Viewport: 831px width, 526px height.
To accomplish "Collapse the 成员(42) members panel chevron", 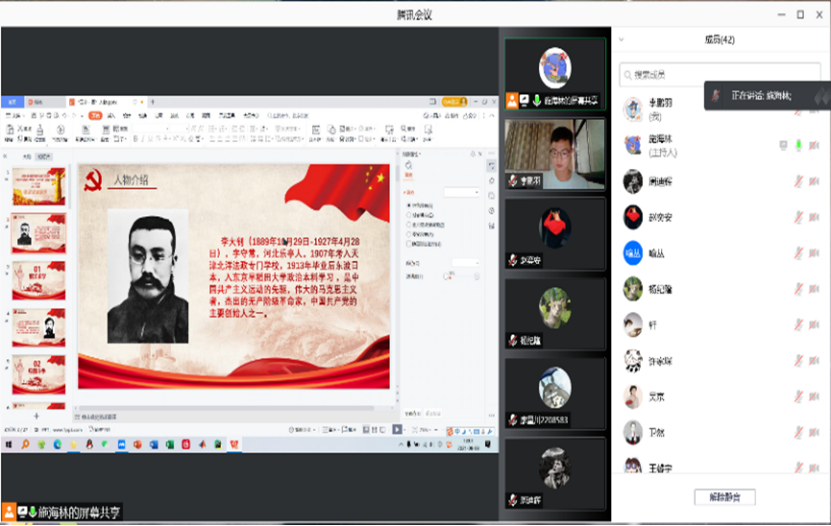I will tap(621, 40).
